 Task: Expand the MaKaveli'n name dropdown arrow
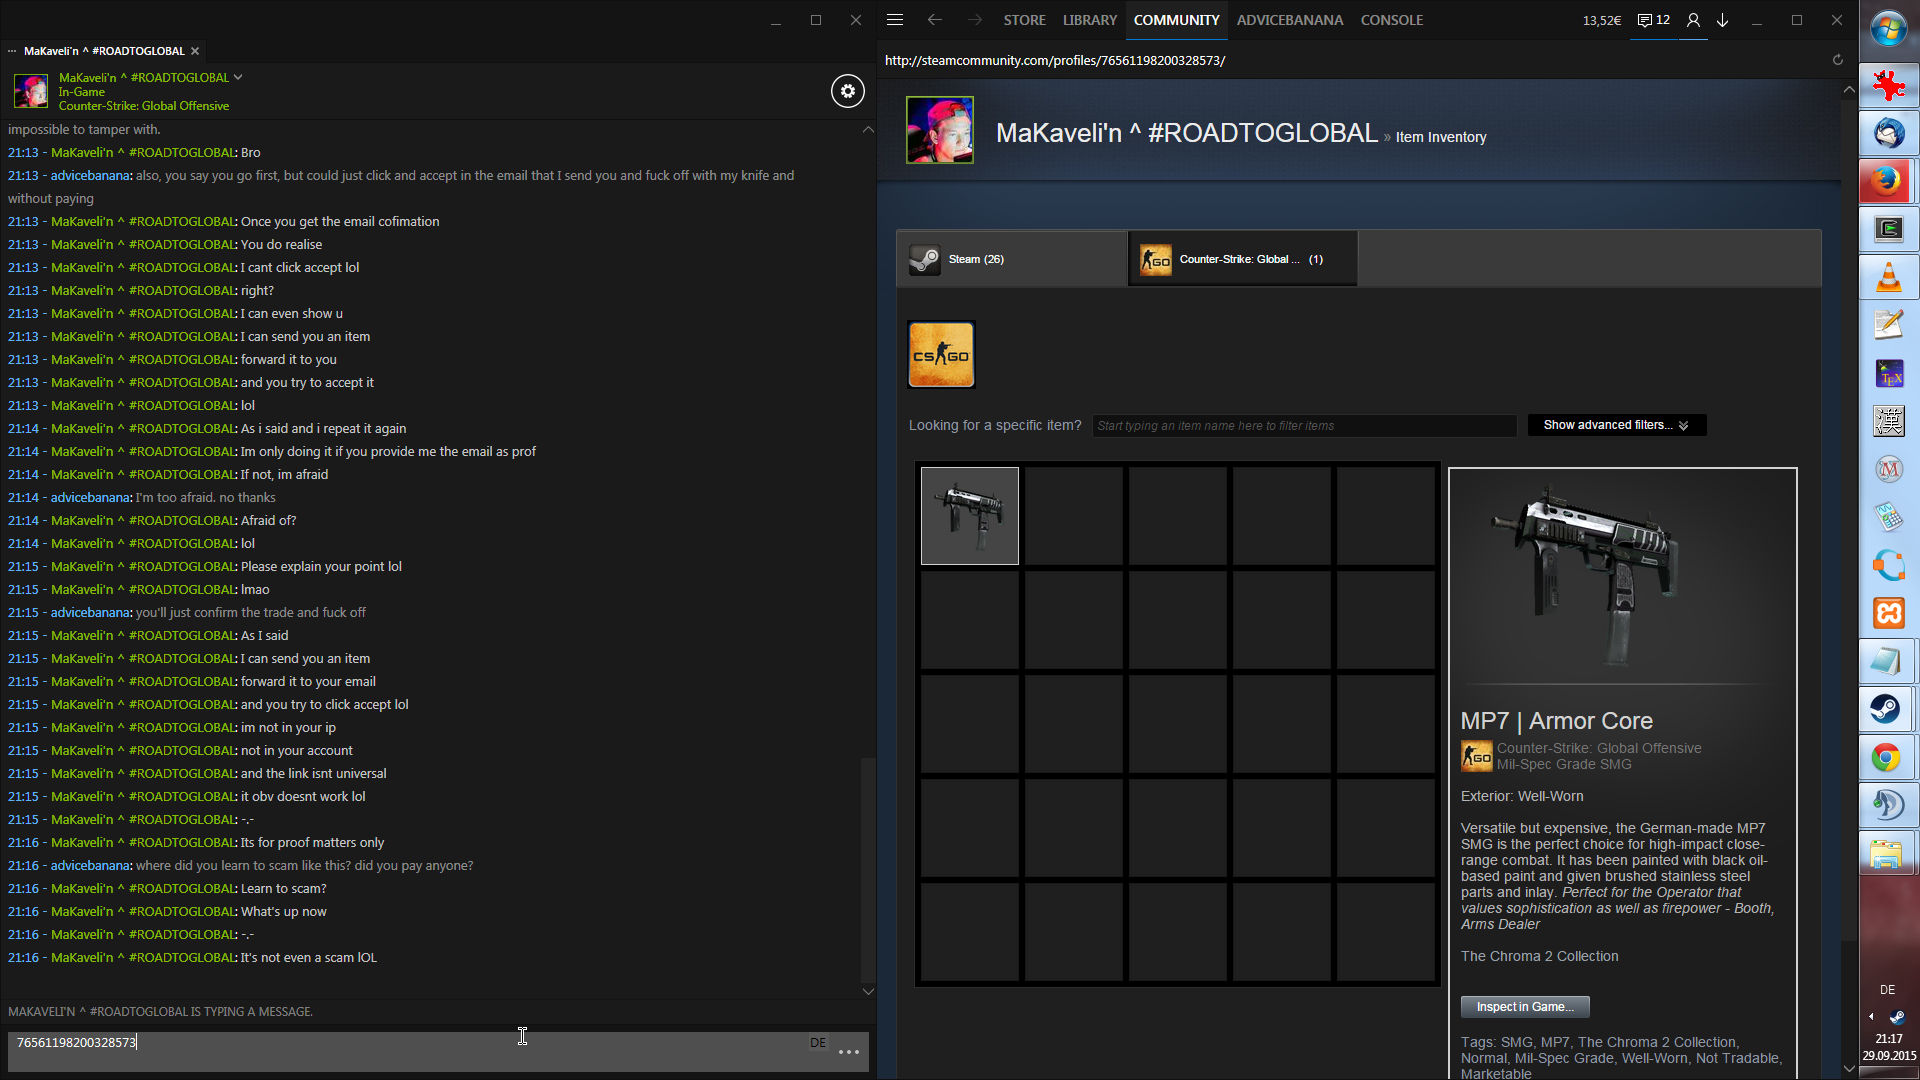[x=238, y=77]
